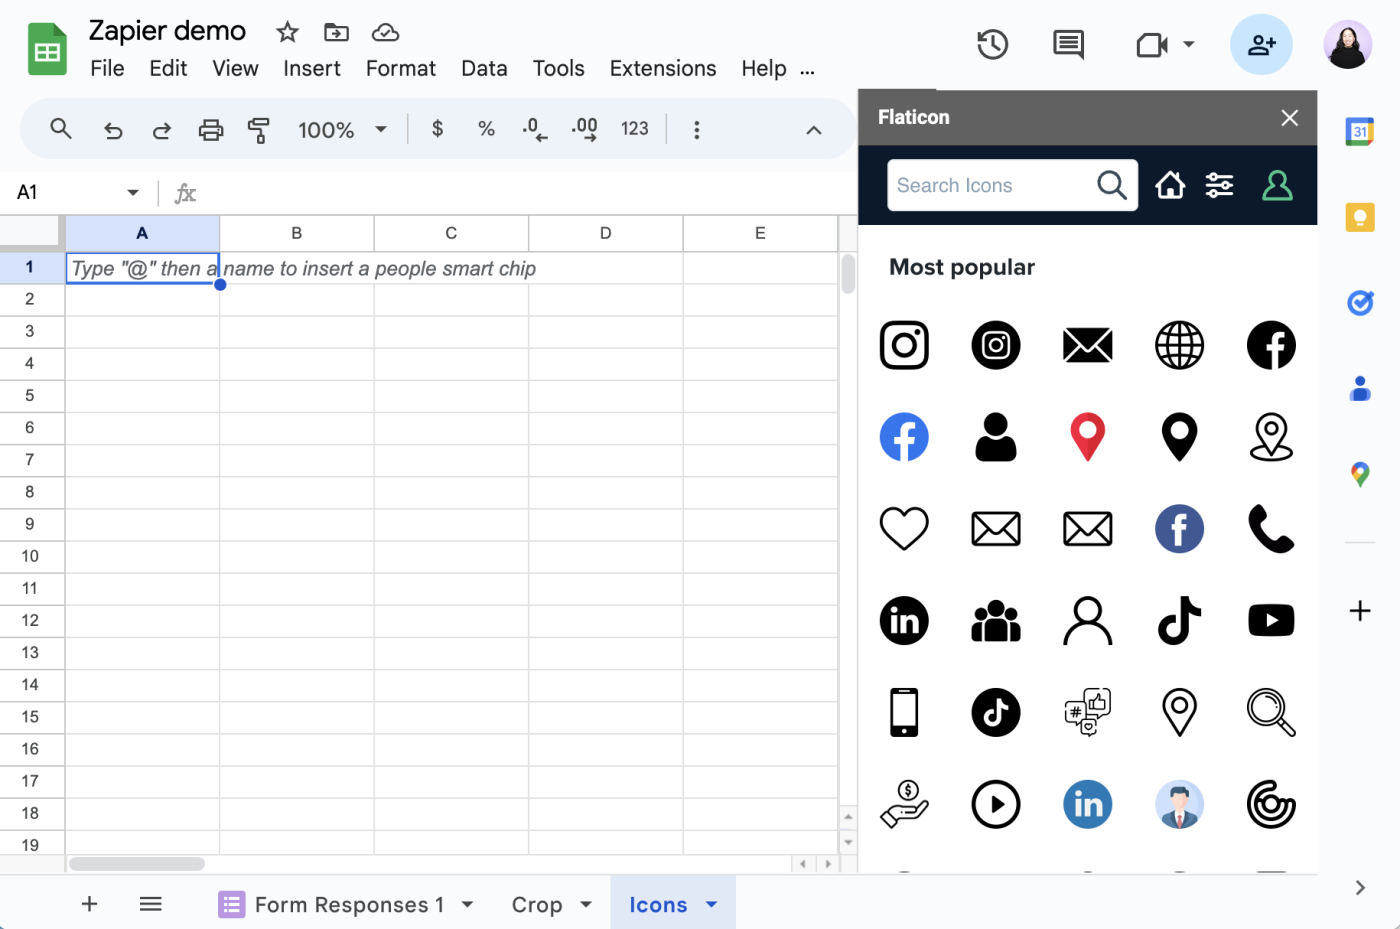Screen dimensions: 1400x929
Task: Open the Extensions menu
Action: pyautogui.click(x=663, y=68)
